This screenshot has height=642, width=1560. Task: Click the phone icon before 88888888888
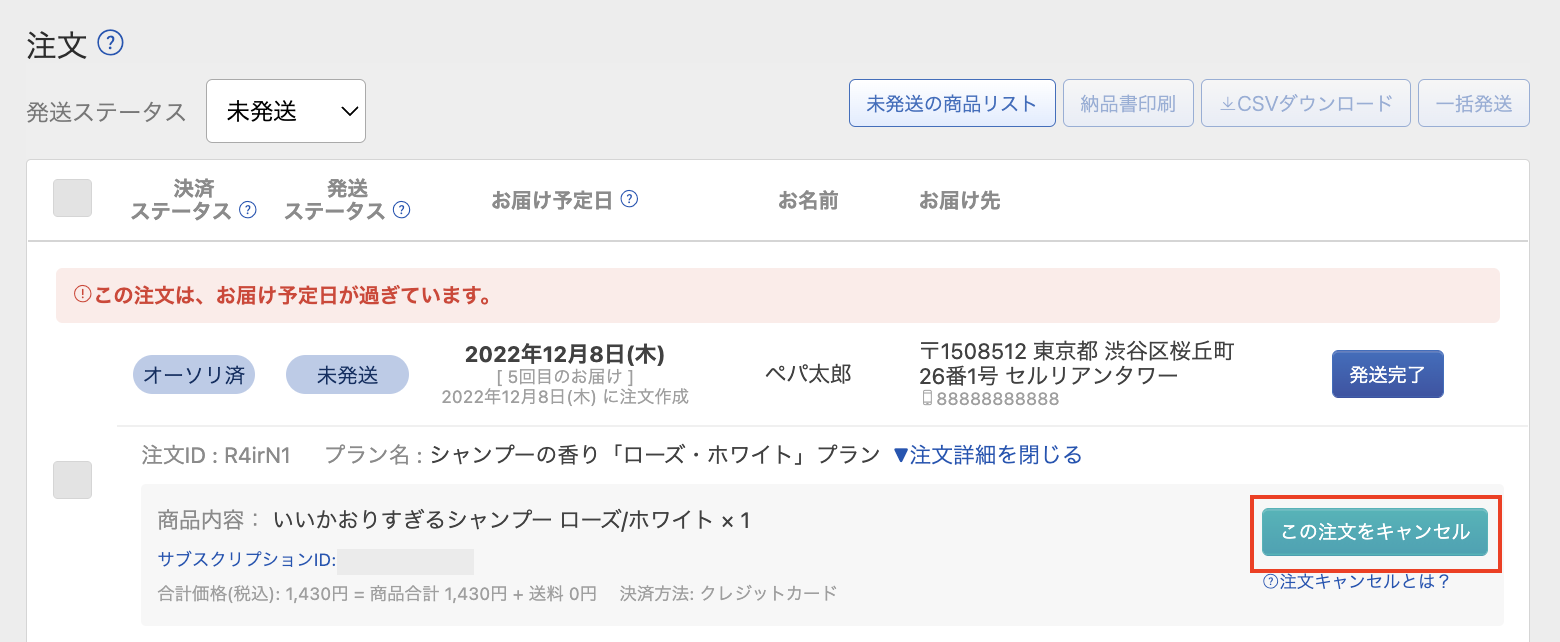[x=926, y=398]
